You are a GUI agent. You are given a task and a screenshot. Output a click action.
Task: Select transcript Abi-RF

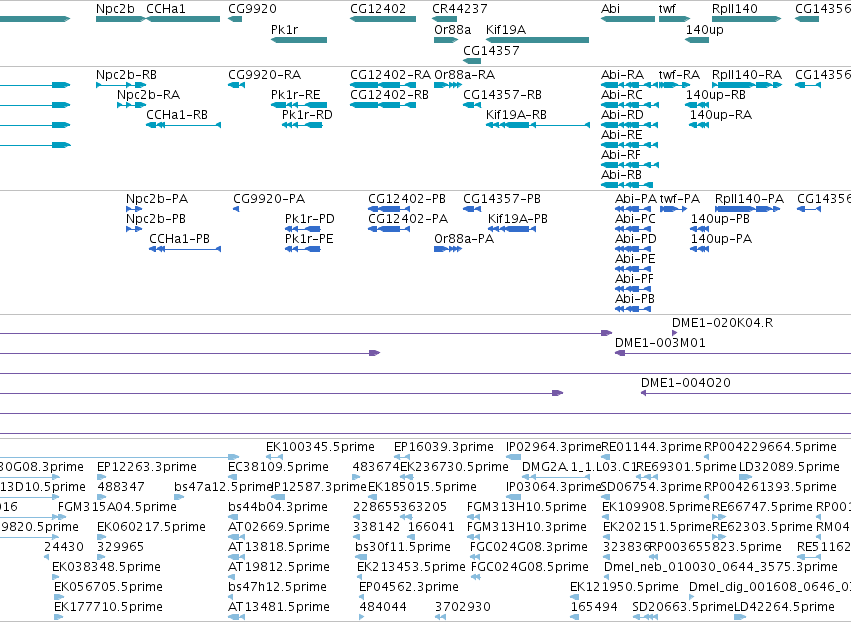click(630, 164)
